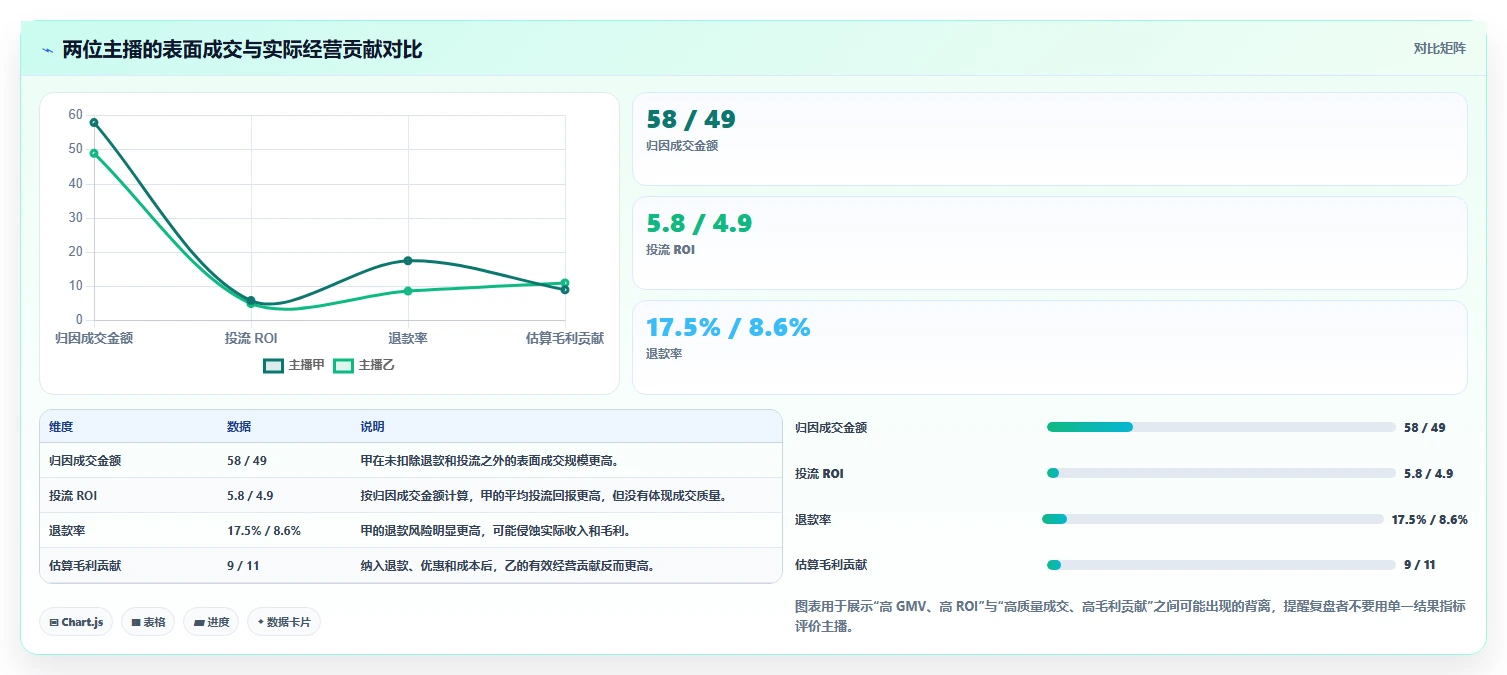Click table cell 估算毛利贡献 in 维度 column

pyautogui.click(x=85, y=565)
